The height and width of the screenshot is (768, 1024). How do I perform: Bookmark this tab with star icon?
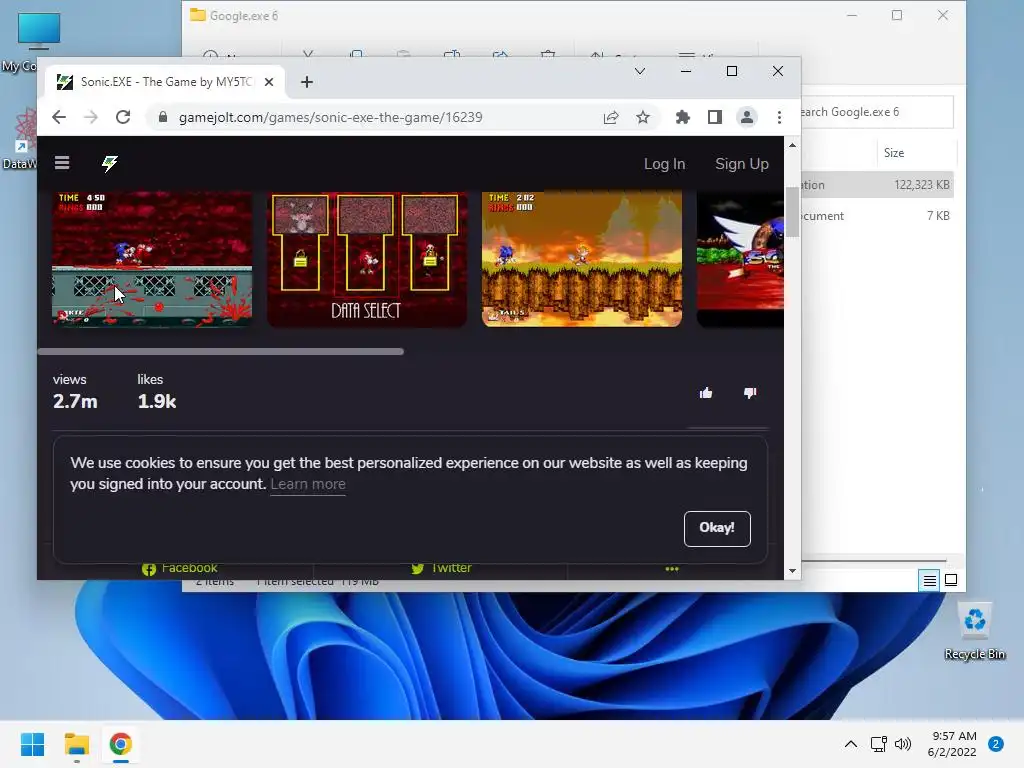(643, 117)
